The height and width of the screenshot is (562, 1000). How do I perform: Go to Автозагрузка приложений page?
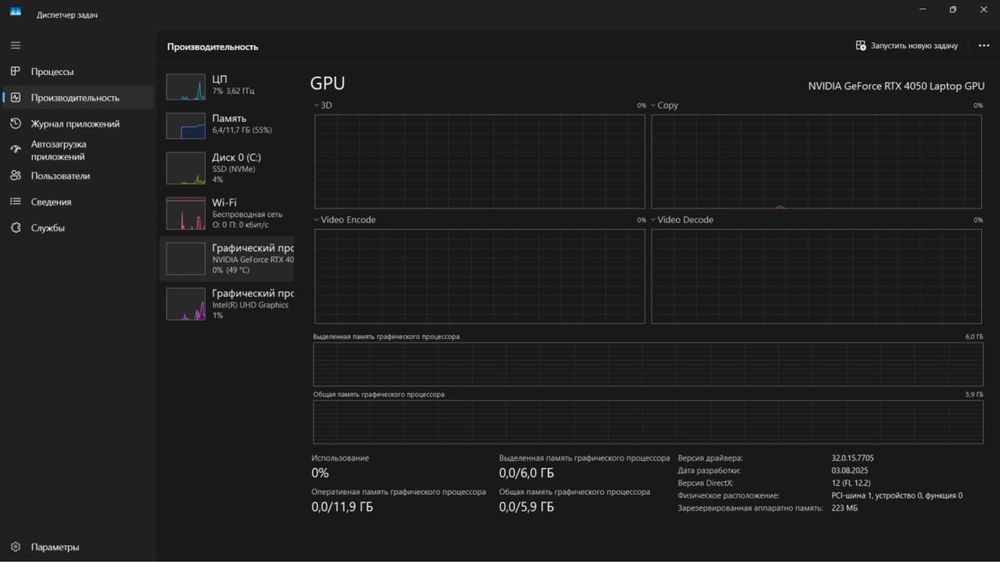[x=77, y=150]
